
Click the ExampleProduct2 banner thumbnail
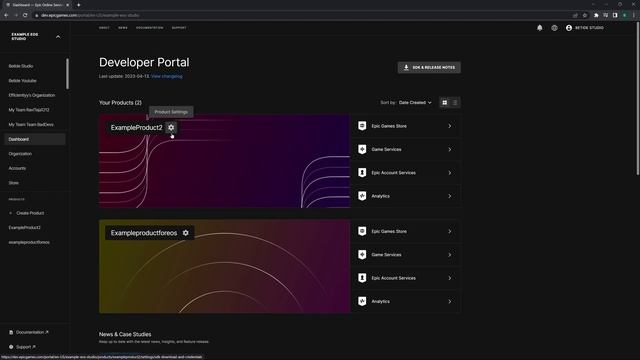coord(224,161)
